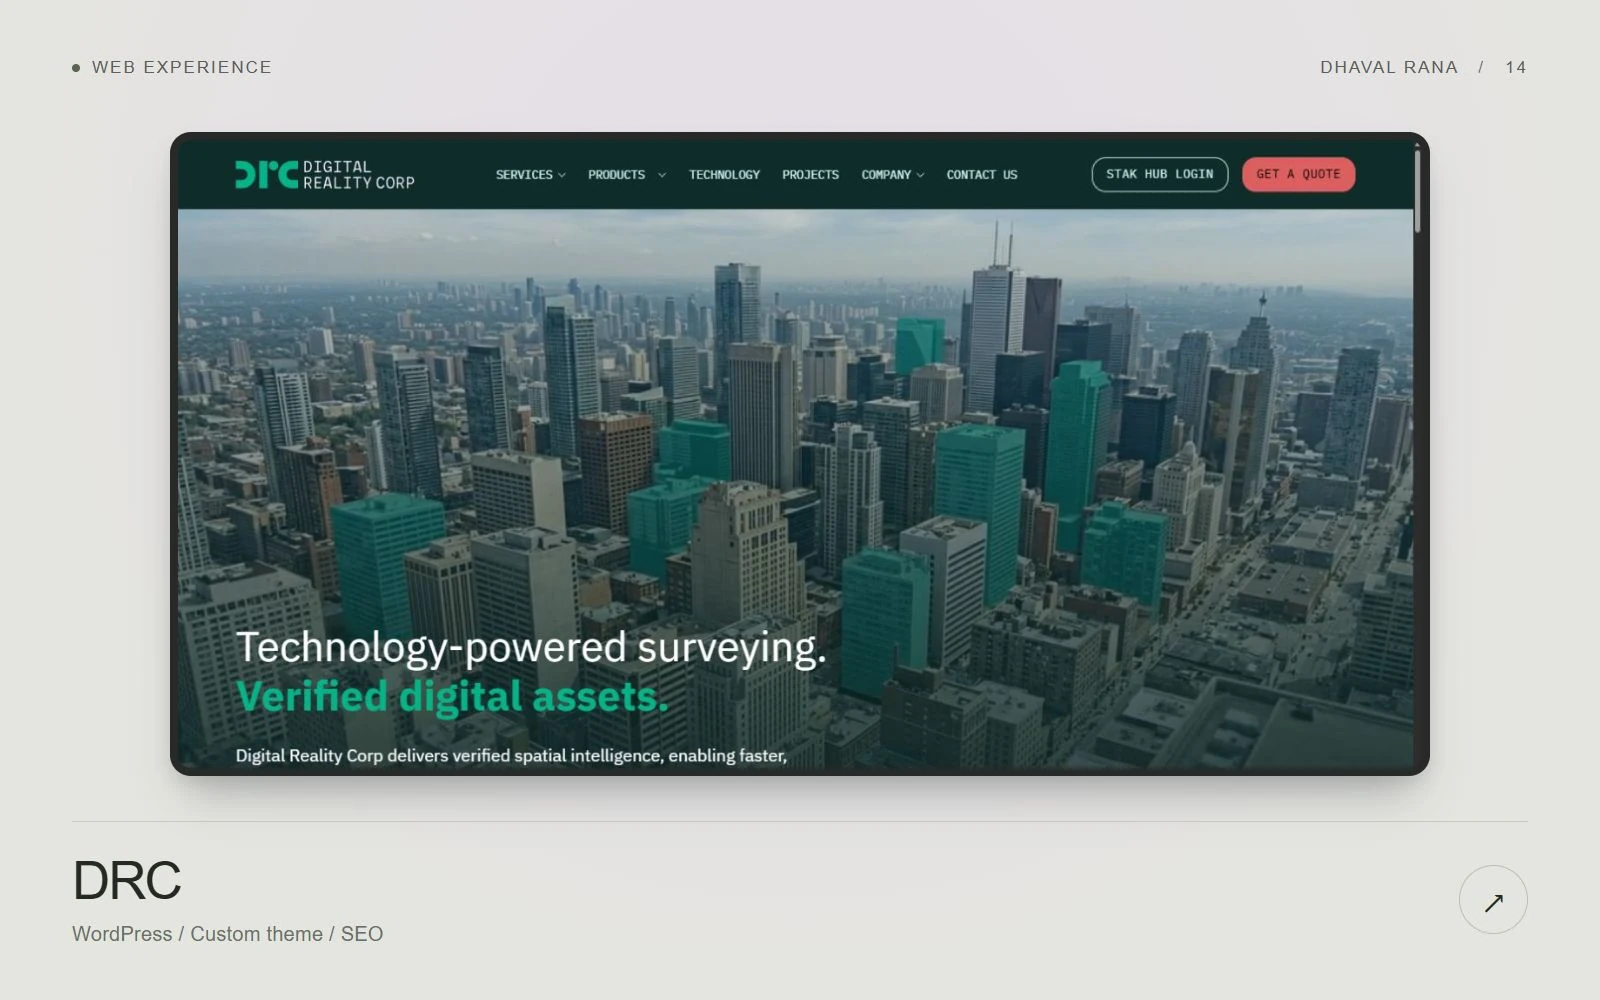Image resolution: width=1600 pixels, height=1000 pixels.
Task: Open the Services menu label
Action: (x=524, y=175)
